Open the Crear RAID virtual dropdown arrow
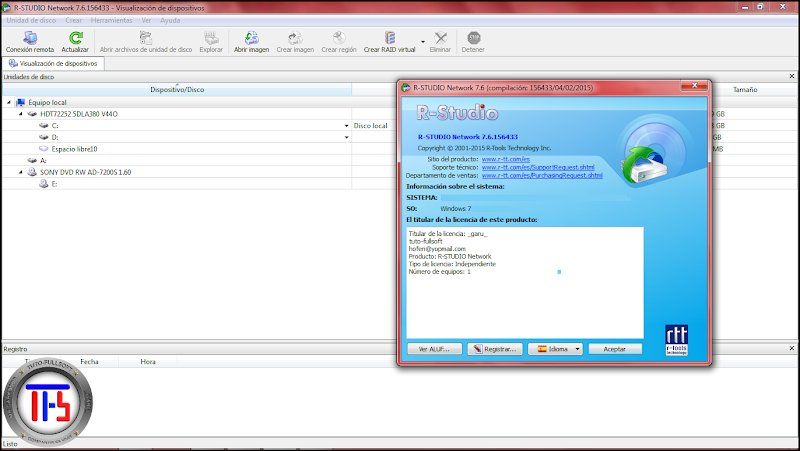800x451 pixels. 422,42
